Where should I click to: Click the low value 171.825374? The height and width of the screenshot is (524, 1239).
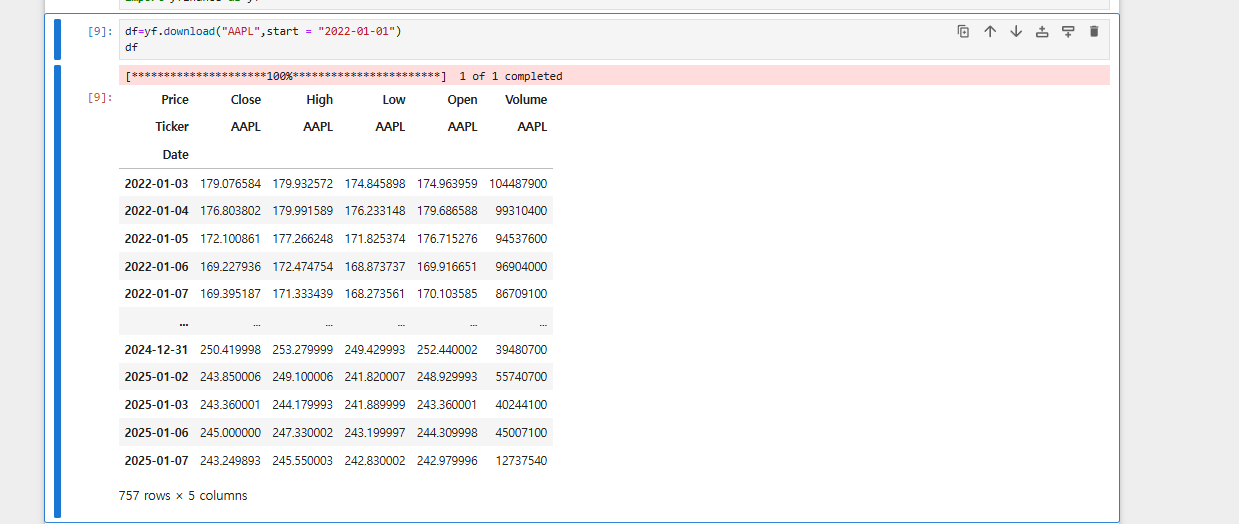click(x=375, y=239)
